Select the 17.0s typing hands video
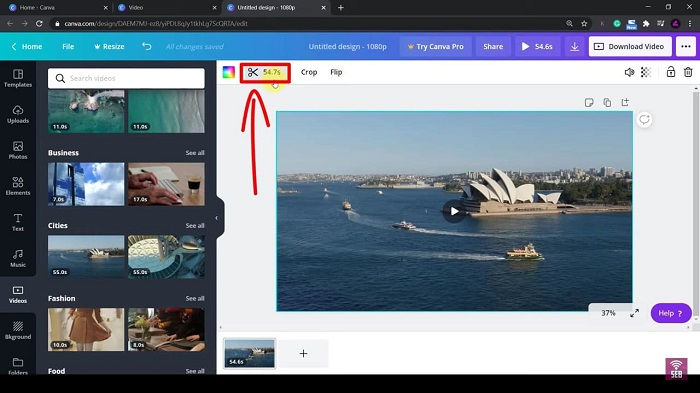This screenshot has height=393, width=700. point(166,184)
